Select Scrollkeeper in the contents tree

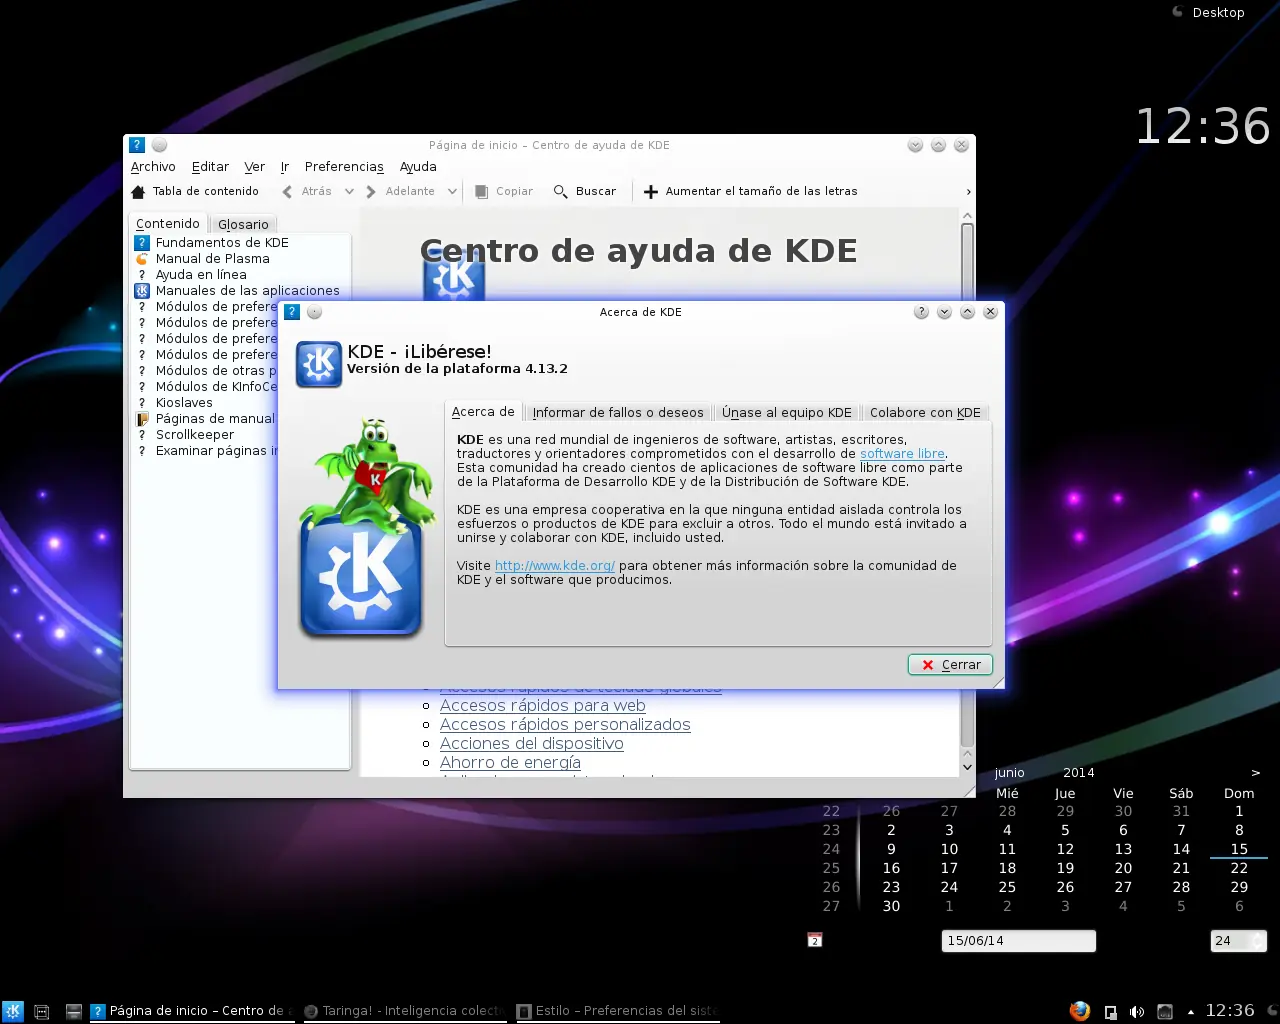195,435
